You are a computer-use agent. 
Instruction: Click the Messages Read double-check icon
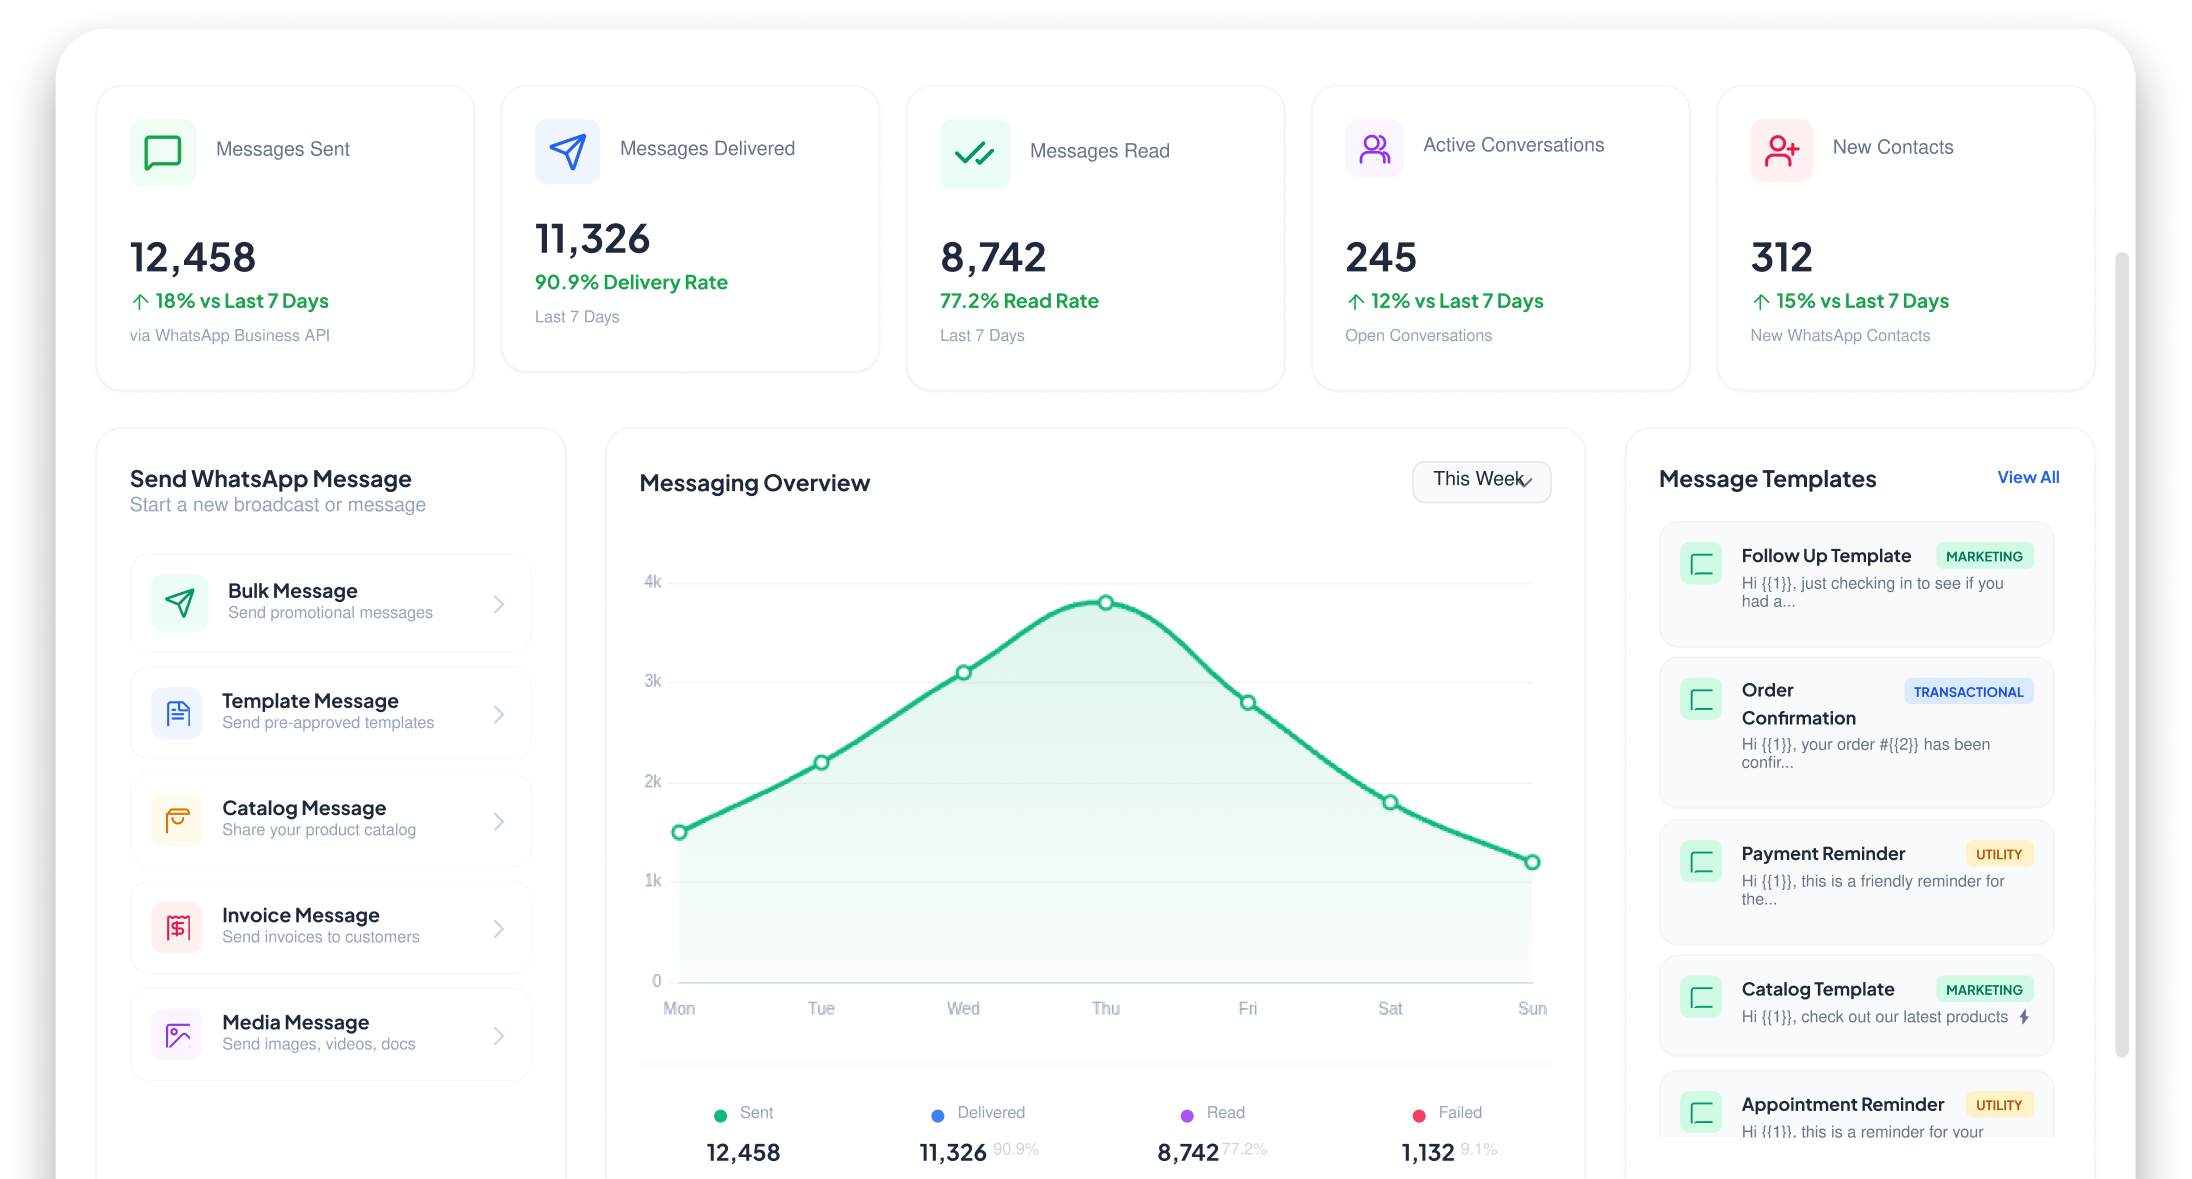(x=974, y=153)
